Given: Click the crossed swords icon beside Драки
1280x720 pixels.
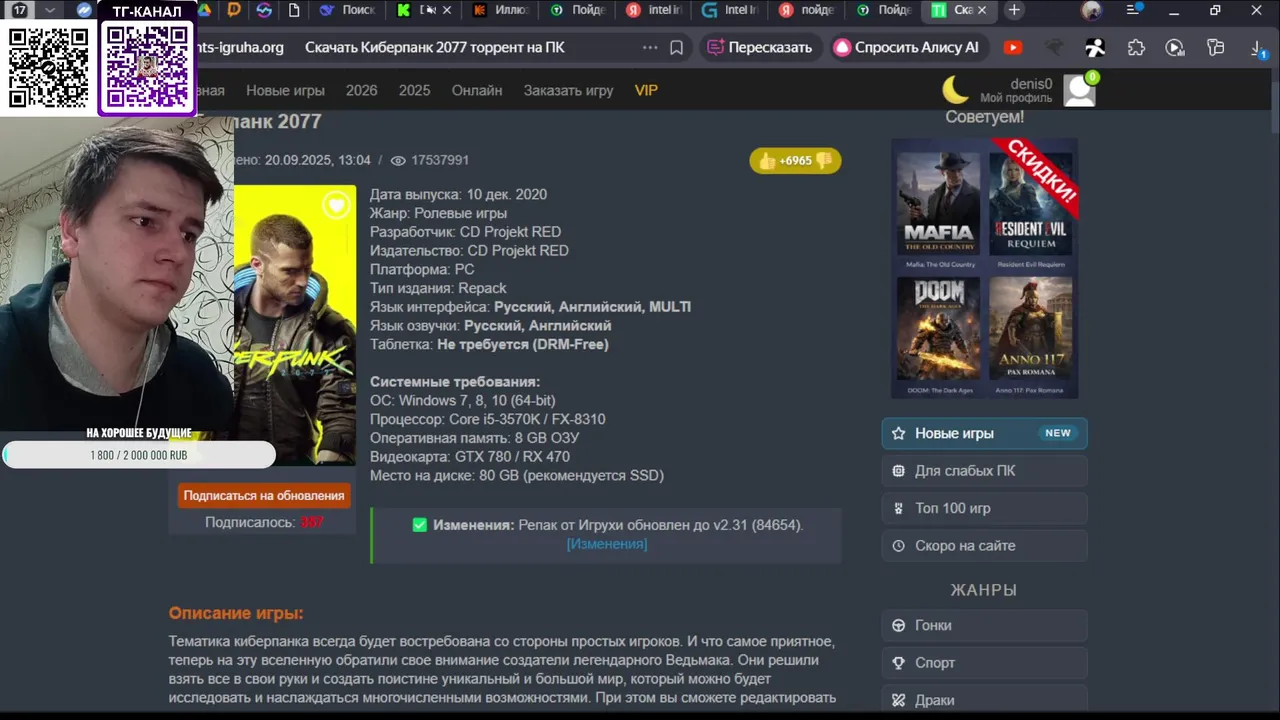Looking at the screenshot, I should 898,701.
